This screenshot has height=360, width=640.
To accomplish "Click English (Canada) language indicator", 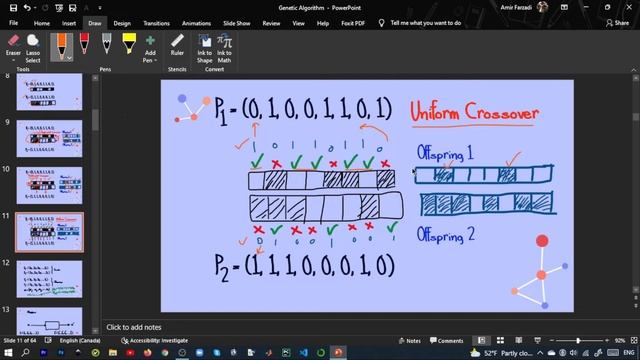I will 80,340.
